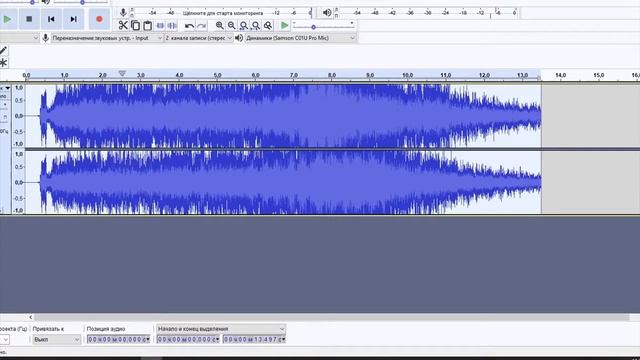Click the playback meter speaker icon
This screenshot has height=360, width=640.
pyautogui.click(x=327, y=13)
